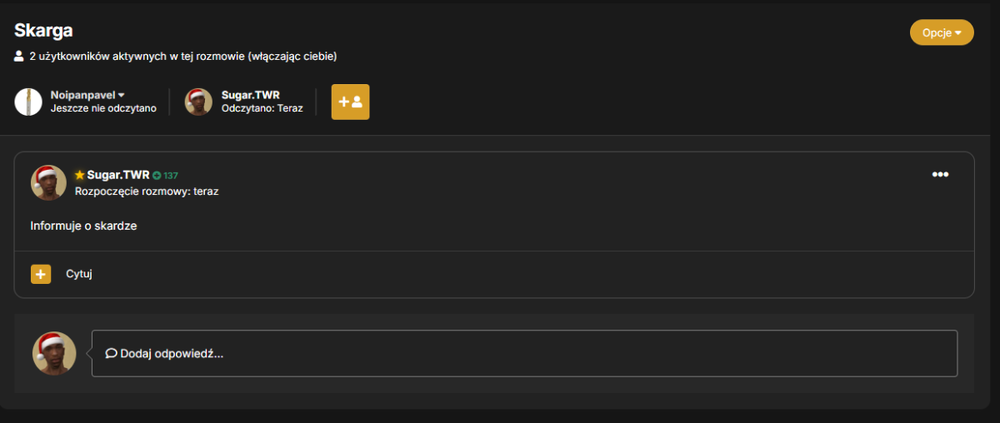Click the add participant icon button
The width and height of the screenshot is (1000, 423).
[x=350, y=102]
